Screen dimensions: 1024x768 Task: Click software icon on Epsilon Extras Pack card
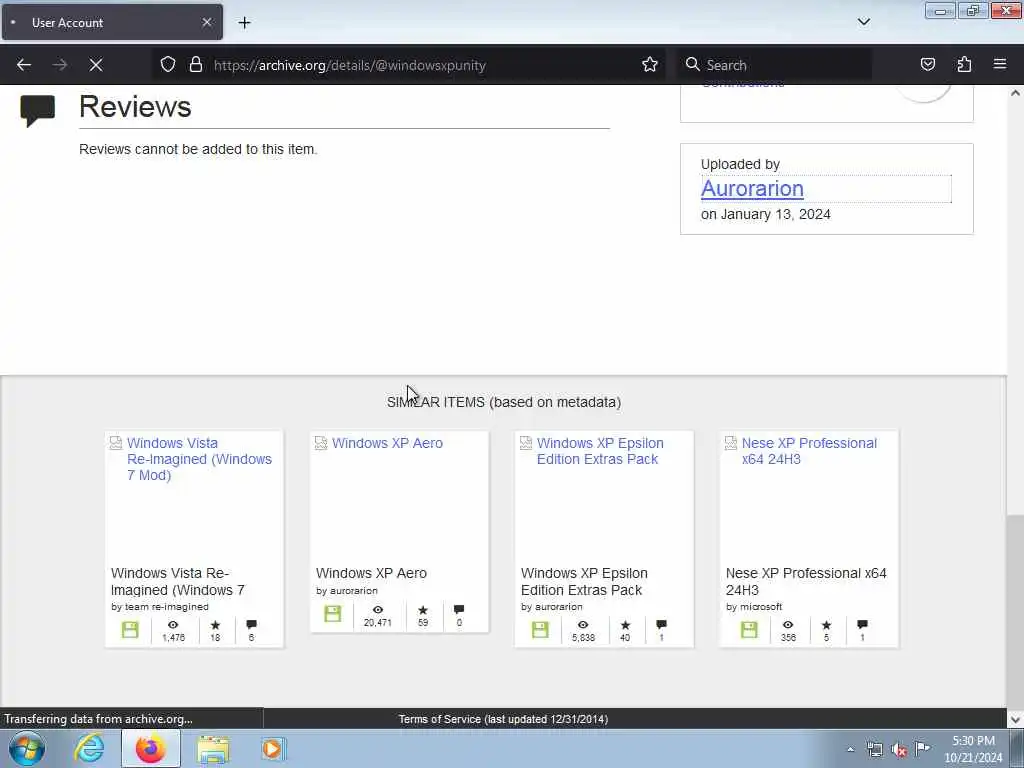(540, 630)
